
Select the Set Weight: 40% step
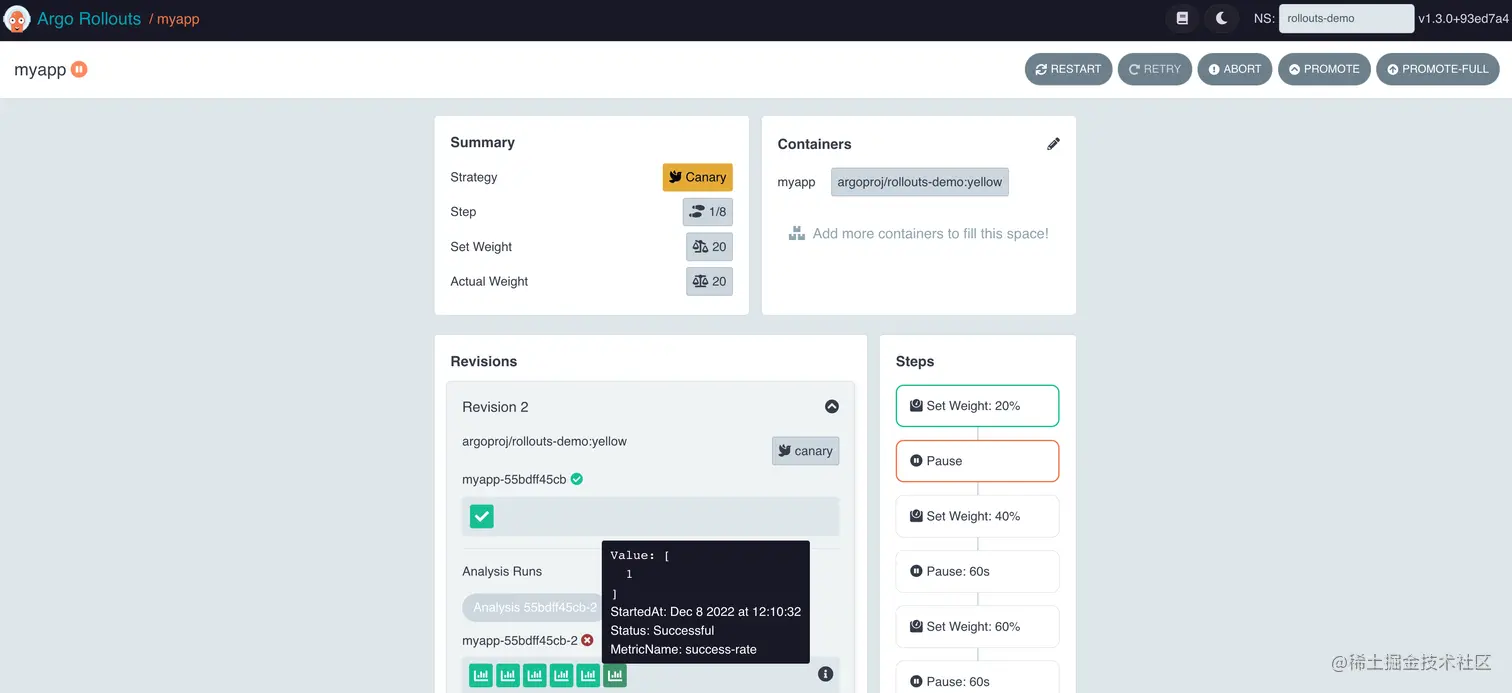tap(977, 516)
